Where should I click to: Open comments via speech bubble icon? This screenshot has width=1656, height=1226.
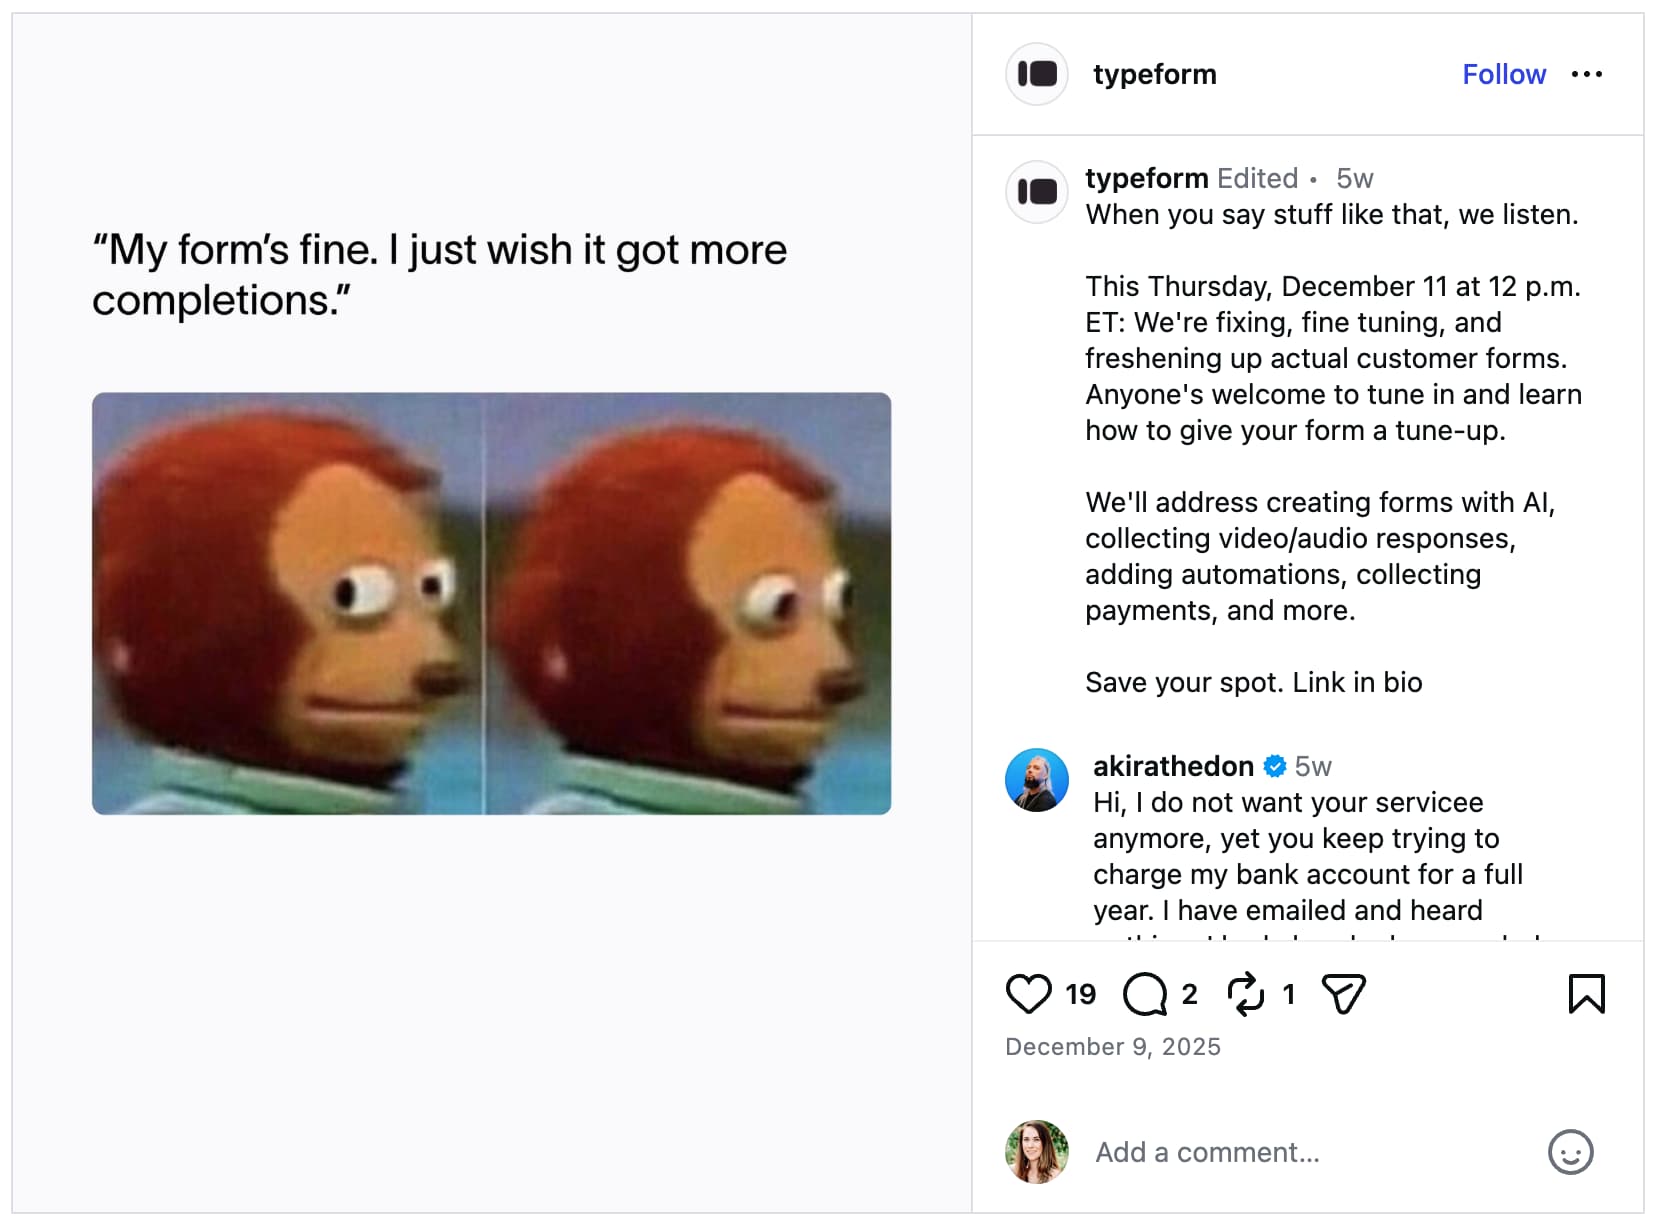1145,994
